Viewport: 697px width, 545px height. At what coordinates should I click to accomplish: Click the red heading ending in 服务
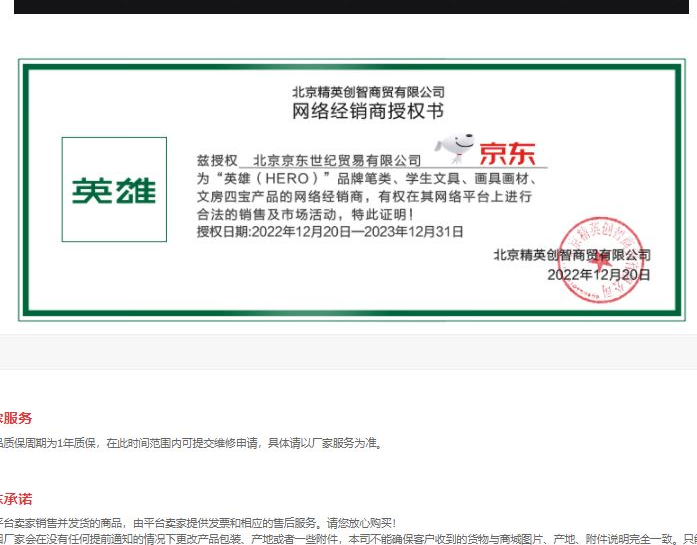tap(16, 418)
